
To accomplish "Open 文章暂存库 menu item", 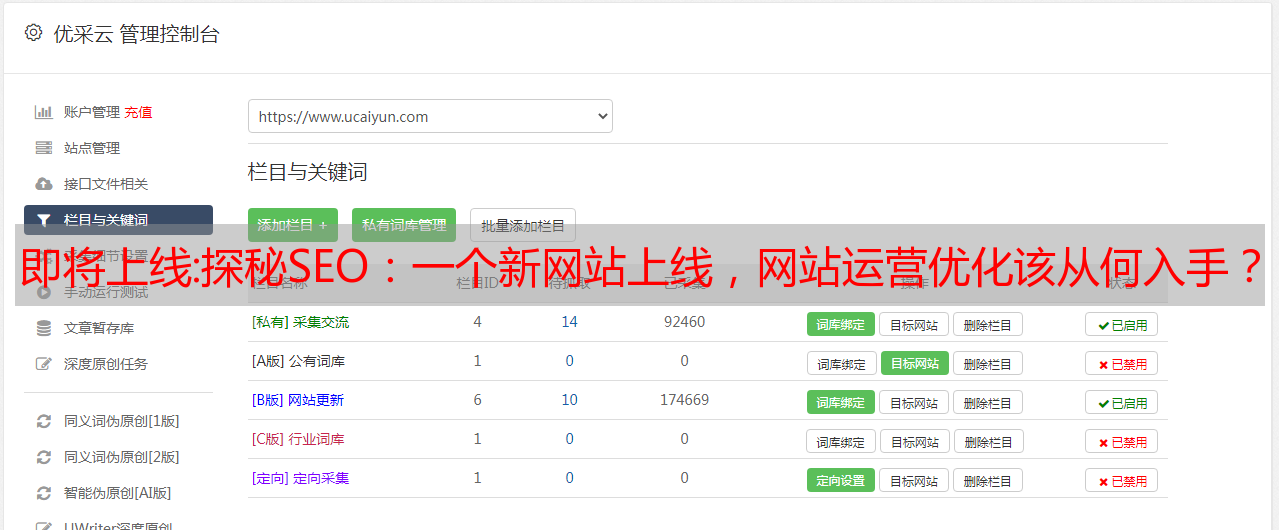I will point(99,328).
